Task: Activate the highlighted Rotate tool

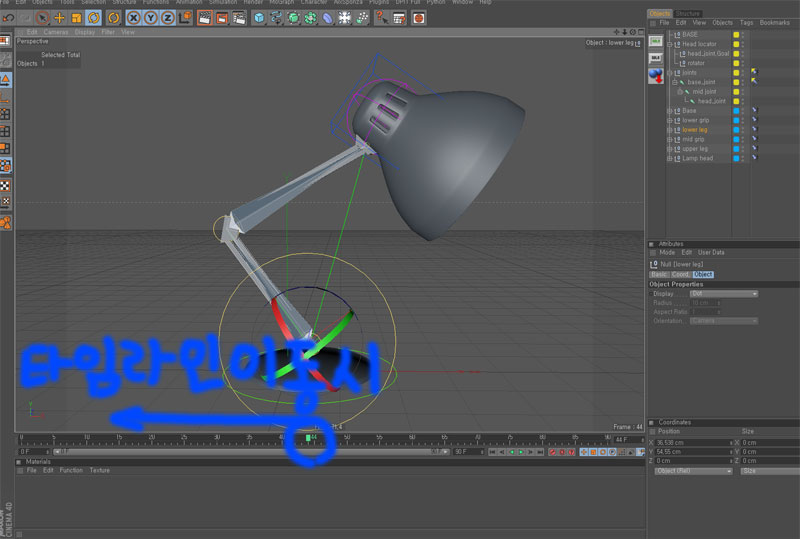Action: 93,18
